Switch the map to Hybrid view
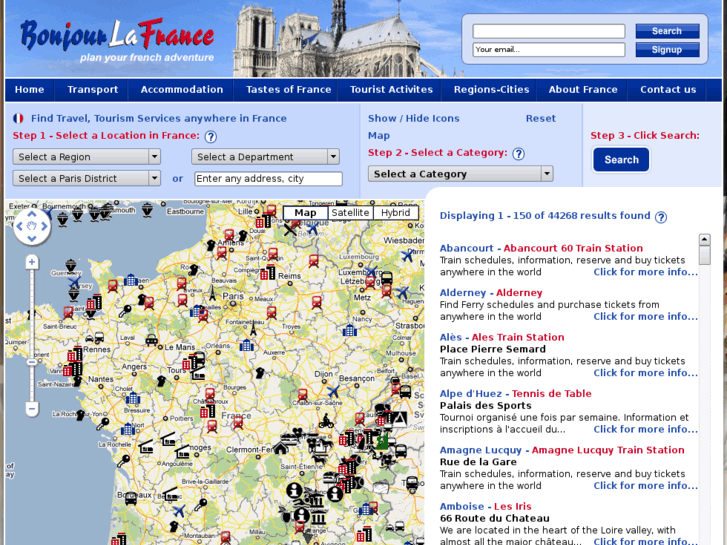The image size is (727, 545). pyautogui.click(x=395, y=213)
